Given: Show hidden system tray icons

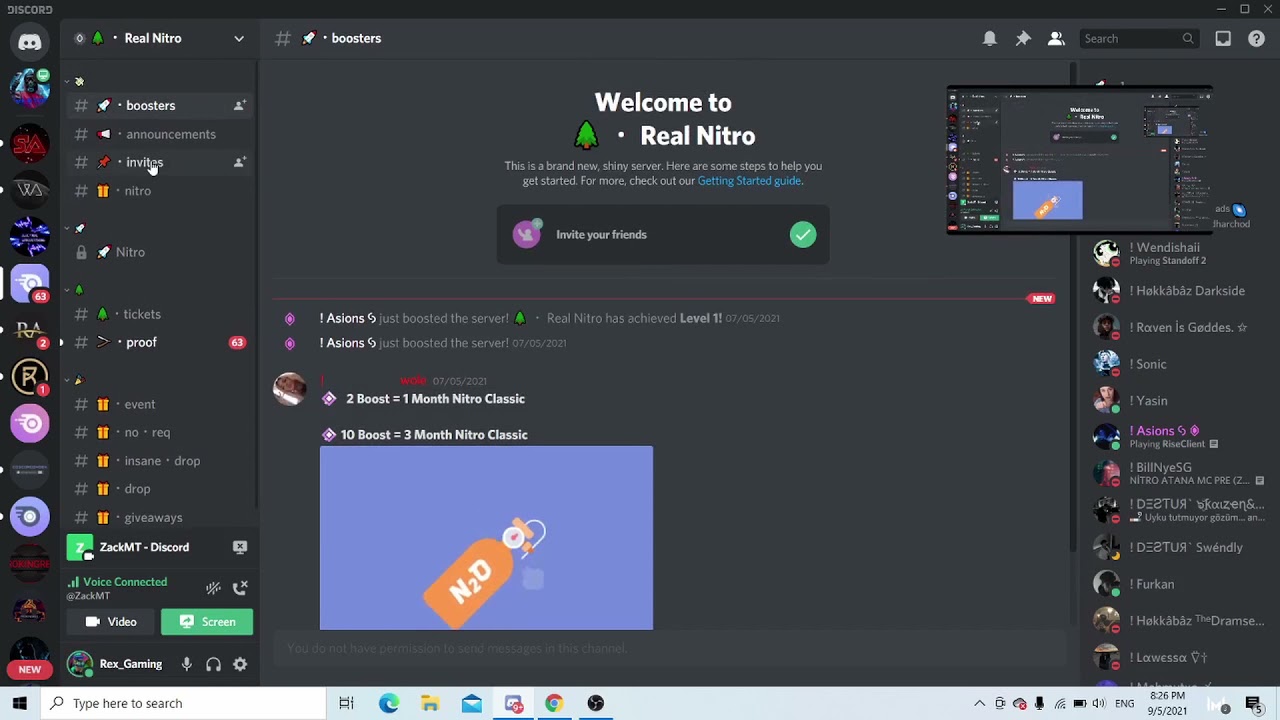Looking at the screenshot, I should [x=979, y=703].
